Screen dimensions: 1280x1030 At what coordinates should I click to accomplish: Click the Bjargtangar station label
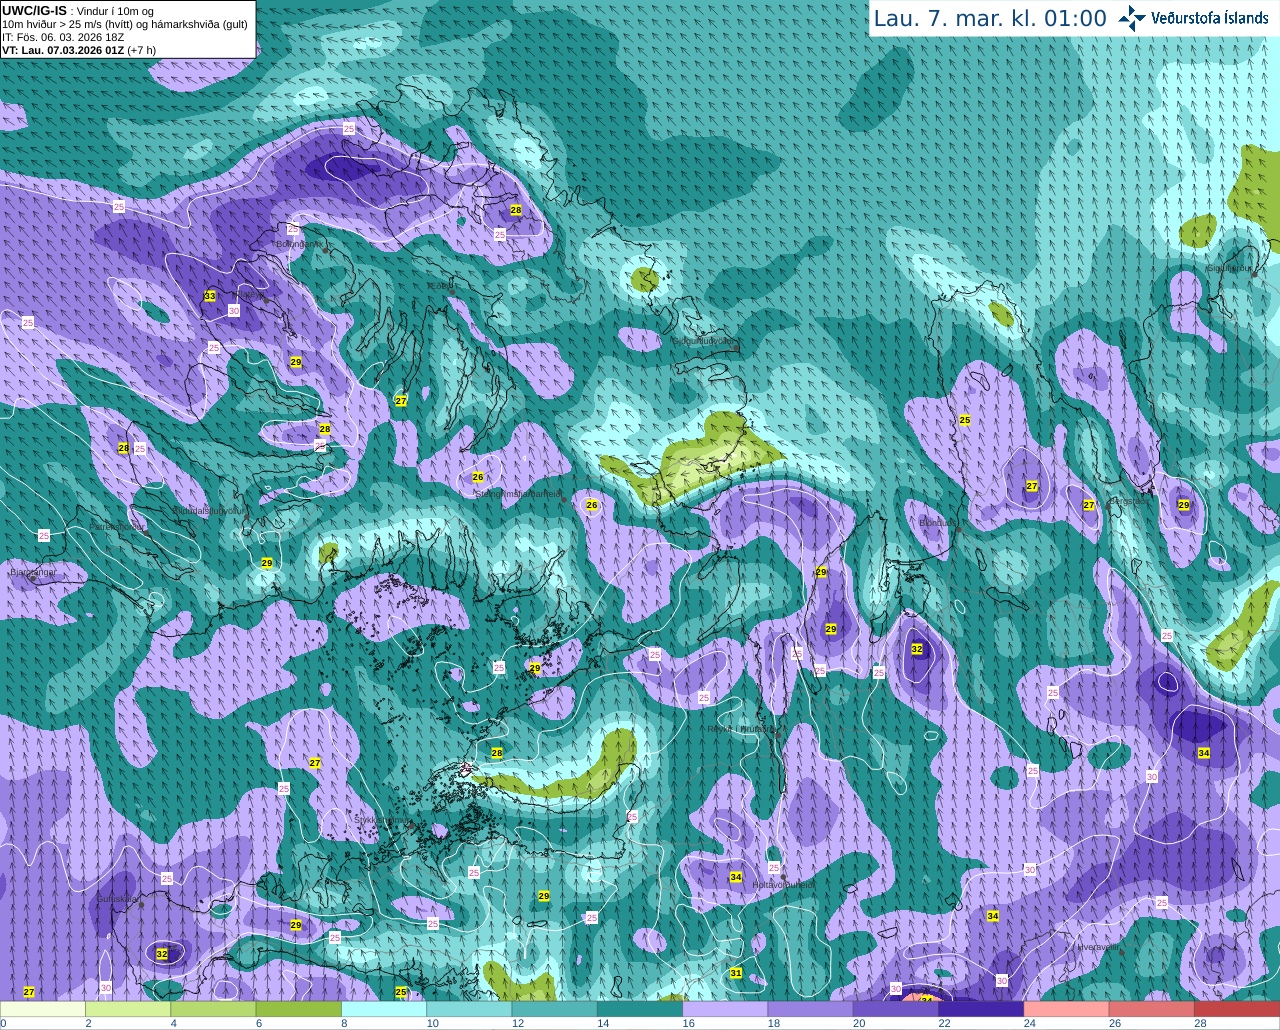click(32, 572)
